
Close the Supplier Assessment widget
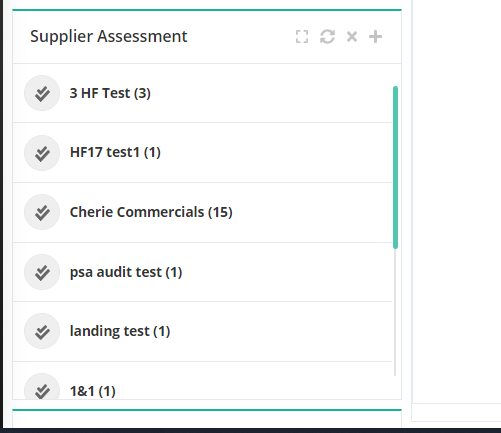(352, 36)
